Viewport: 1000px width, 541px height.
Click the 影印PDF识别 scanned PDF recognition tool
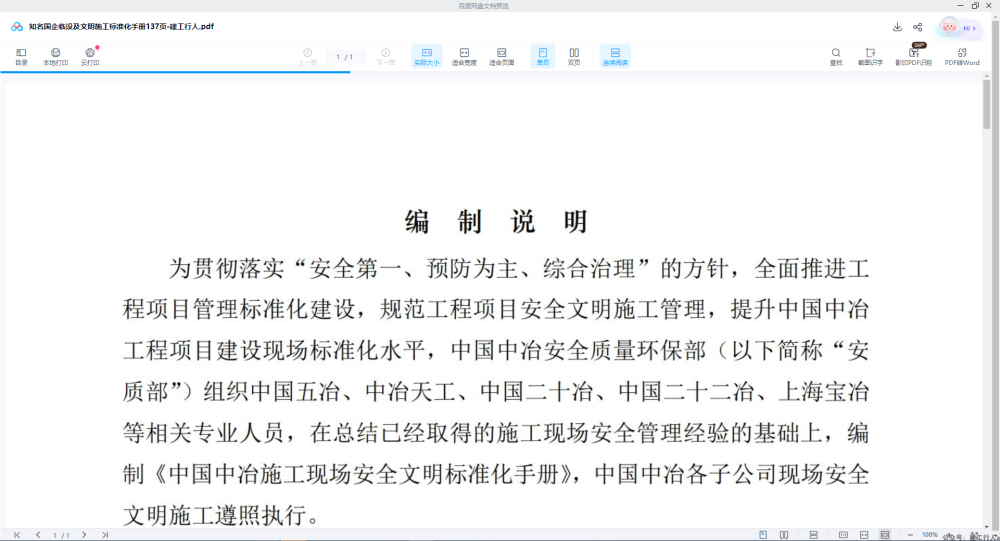click(913, 56)
